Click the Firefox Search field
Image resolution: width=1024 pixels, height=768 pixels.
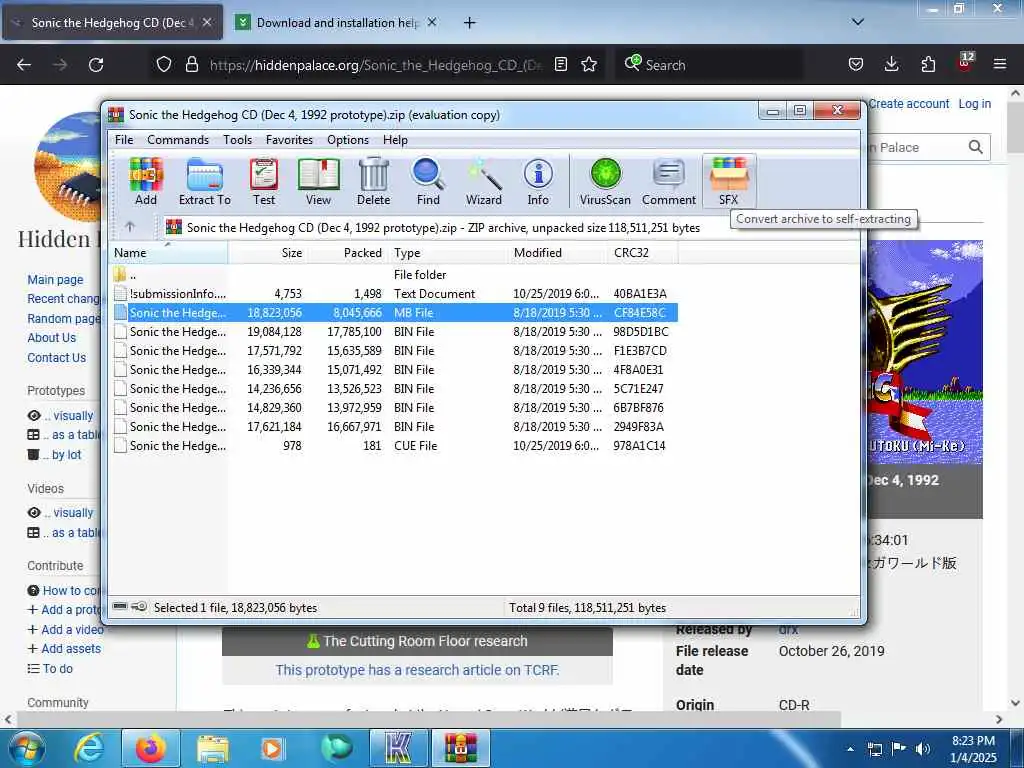pos(709,65)
